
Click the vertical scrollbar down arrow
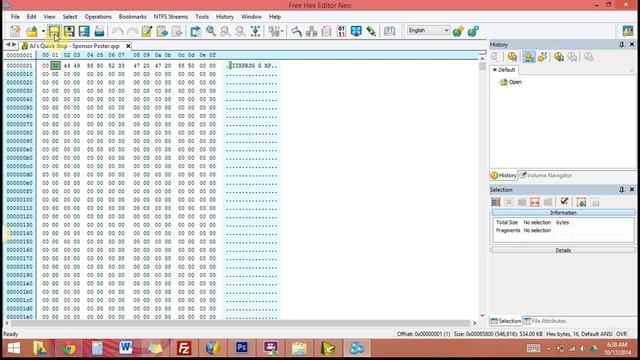(482, 316)
